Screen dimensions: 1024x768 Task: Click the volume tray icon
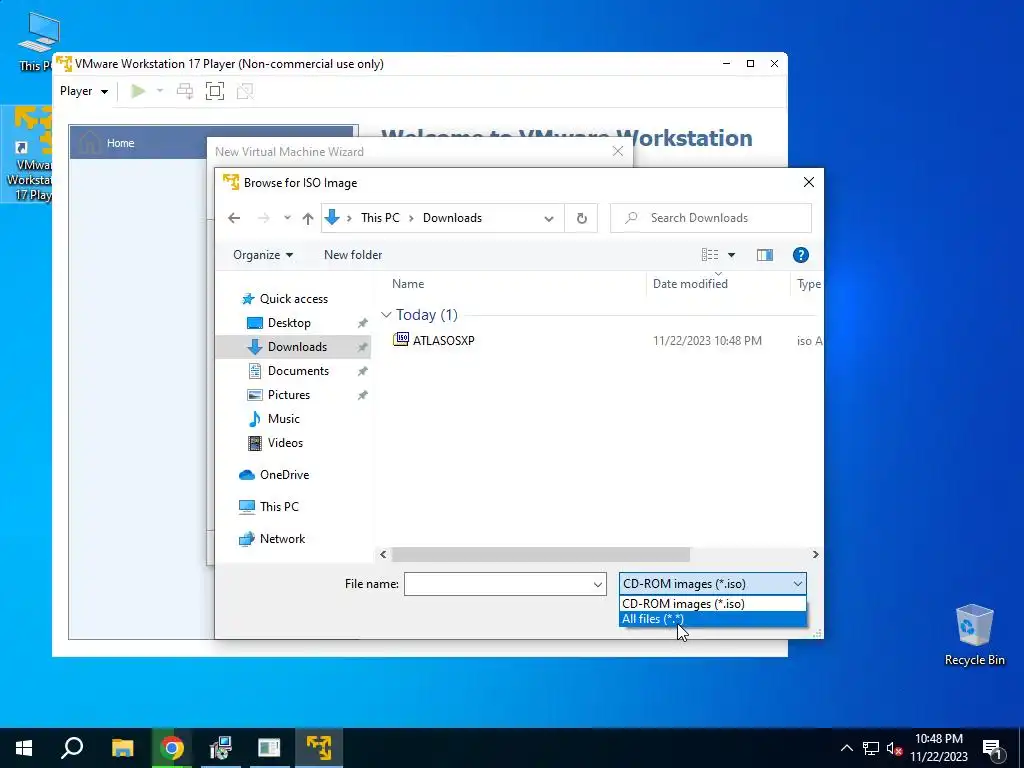pos(894,748)
